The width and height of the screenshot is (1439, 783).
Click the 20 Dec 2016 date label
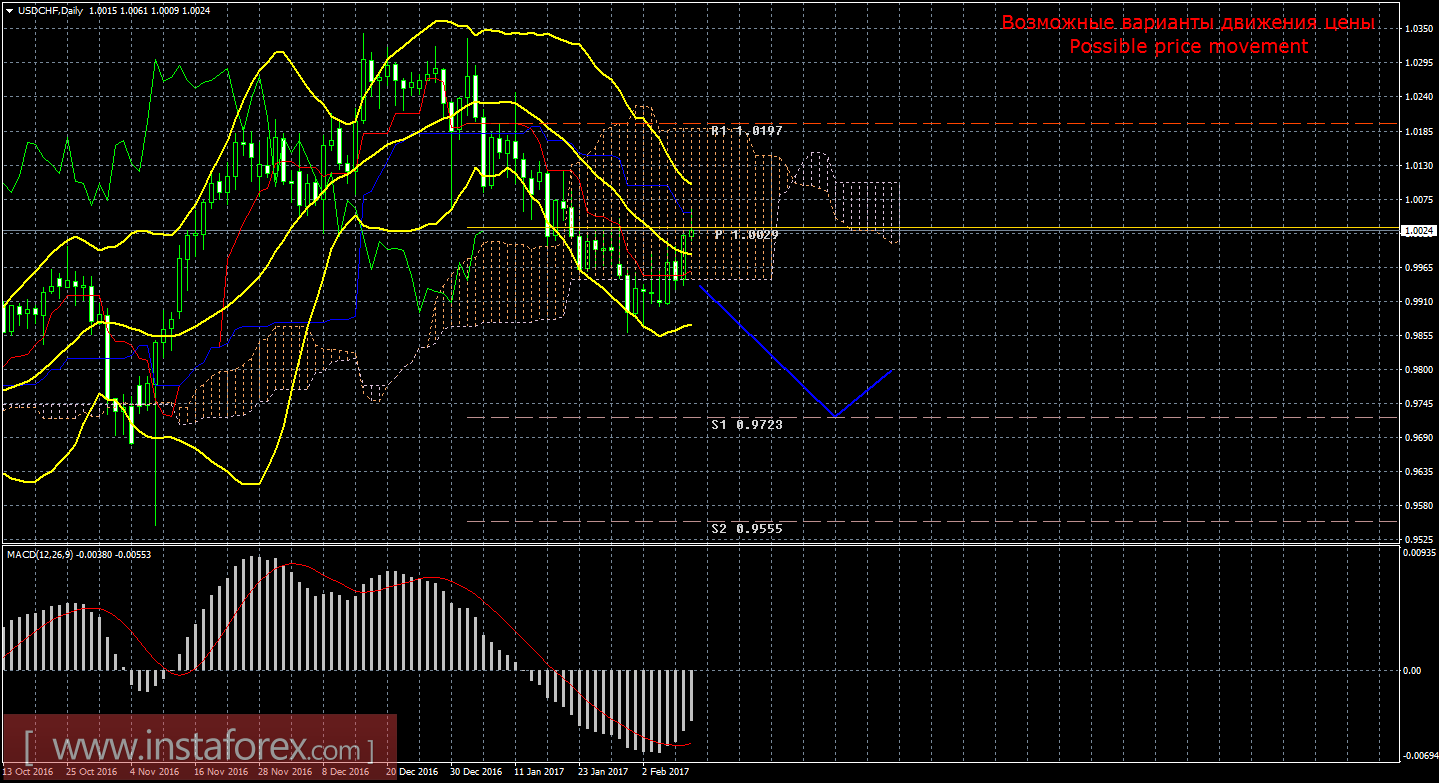[x=411, y=772]
